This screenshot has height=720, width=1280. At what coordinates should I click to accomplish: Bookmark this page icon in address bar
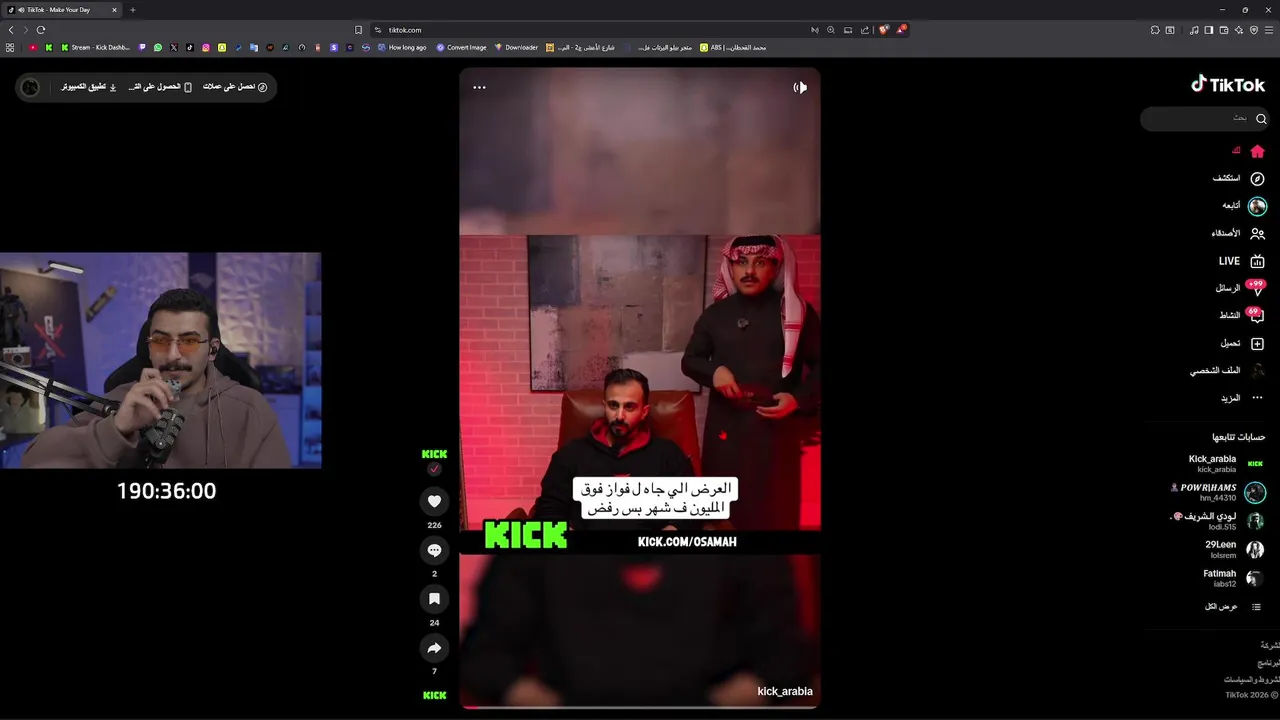click(x=359, y=30)
